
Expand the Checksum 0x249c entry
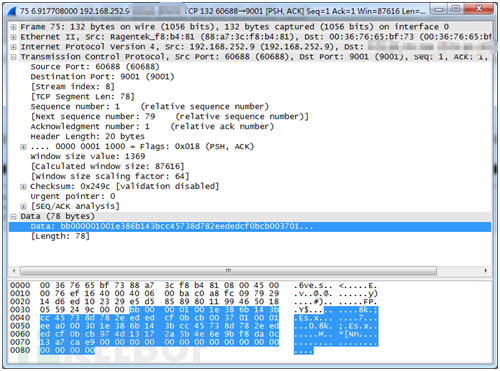click(23, 187)
